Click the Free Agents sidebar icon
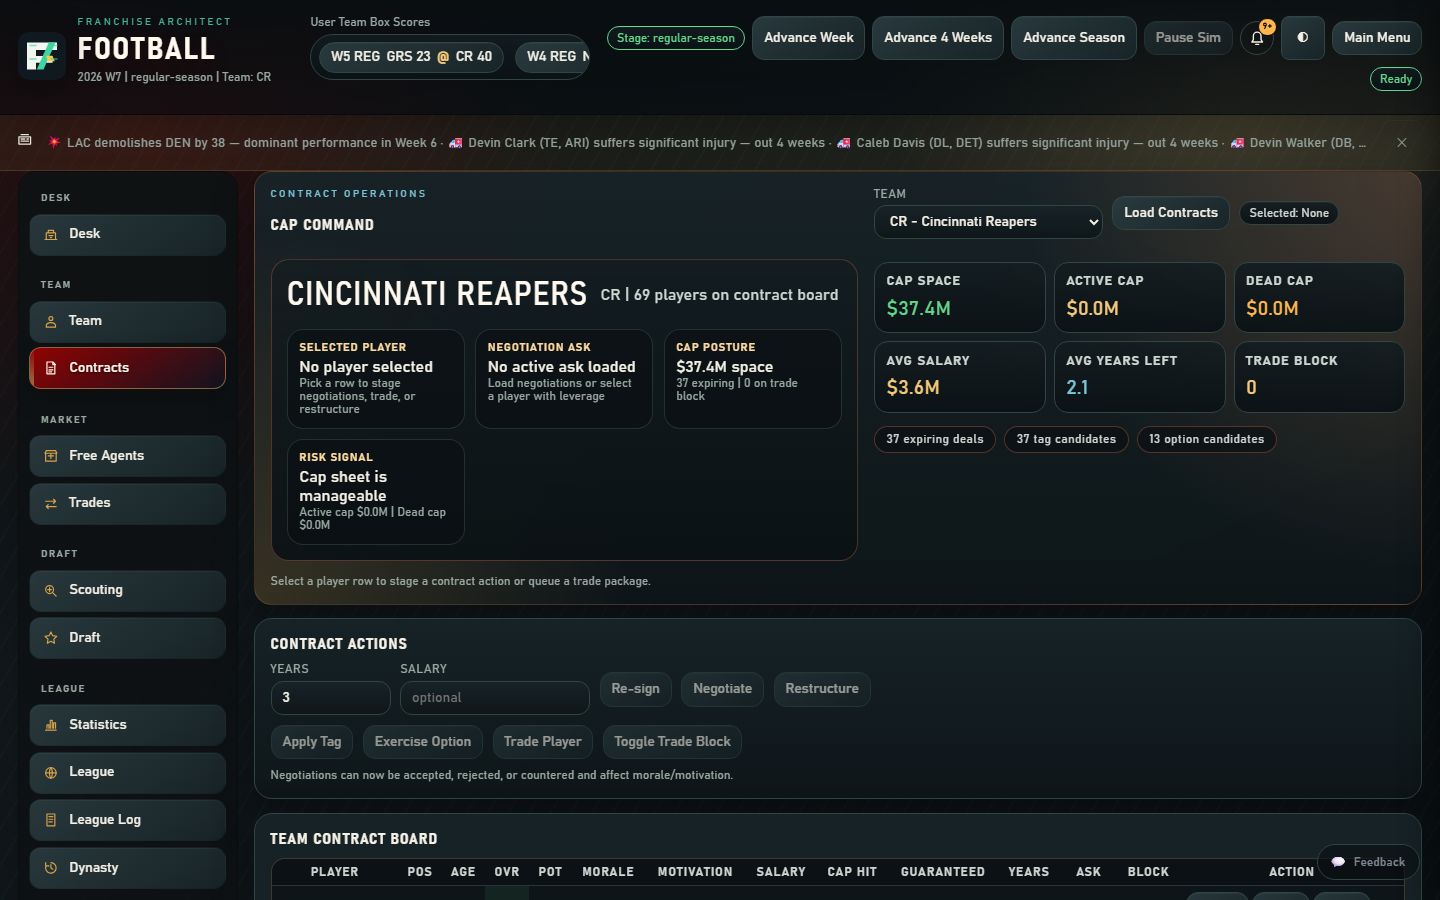 coord(51,456)
